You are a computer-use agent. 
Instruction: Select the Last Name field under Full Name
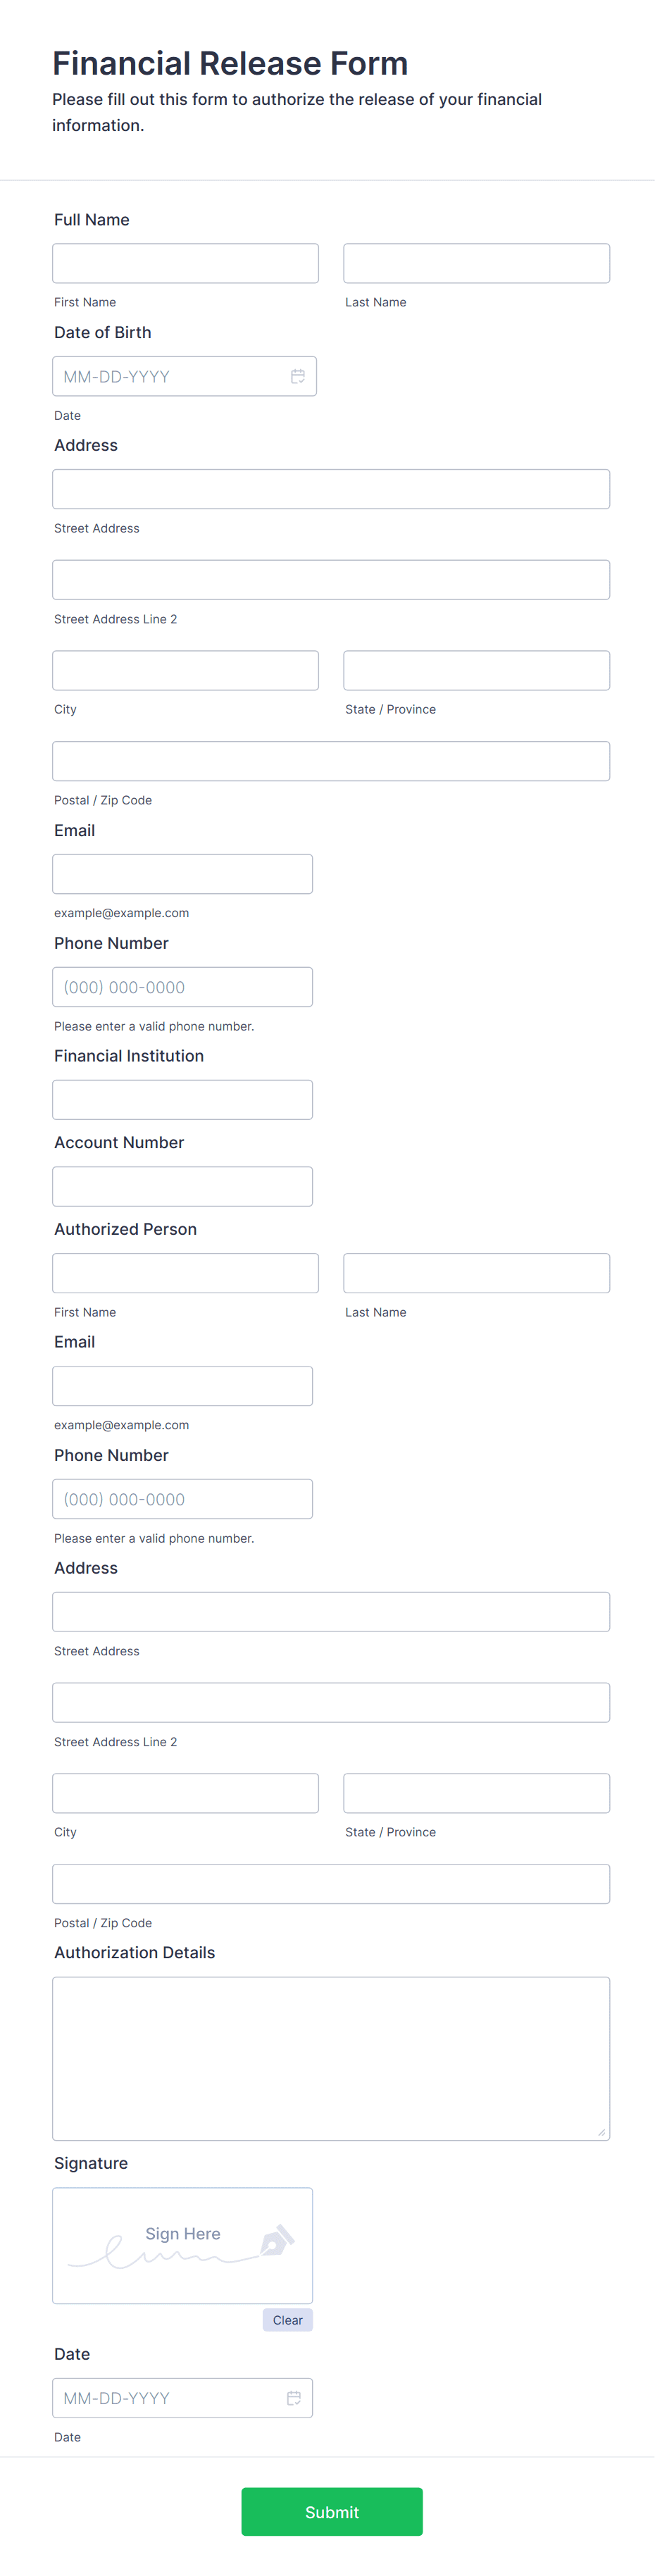point(476,263)
